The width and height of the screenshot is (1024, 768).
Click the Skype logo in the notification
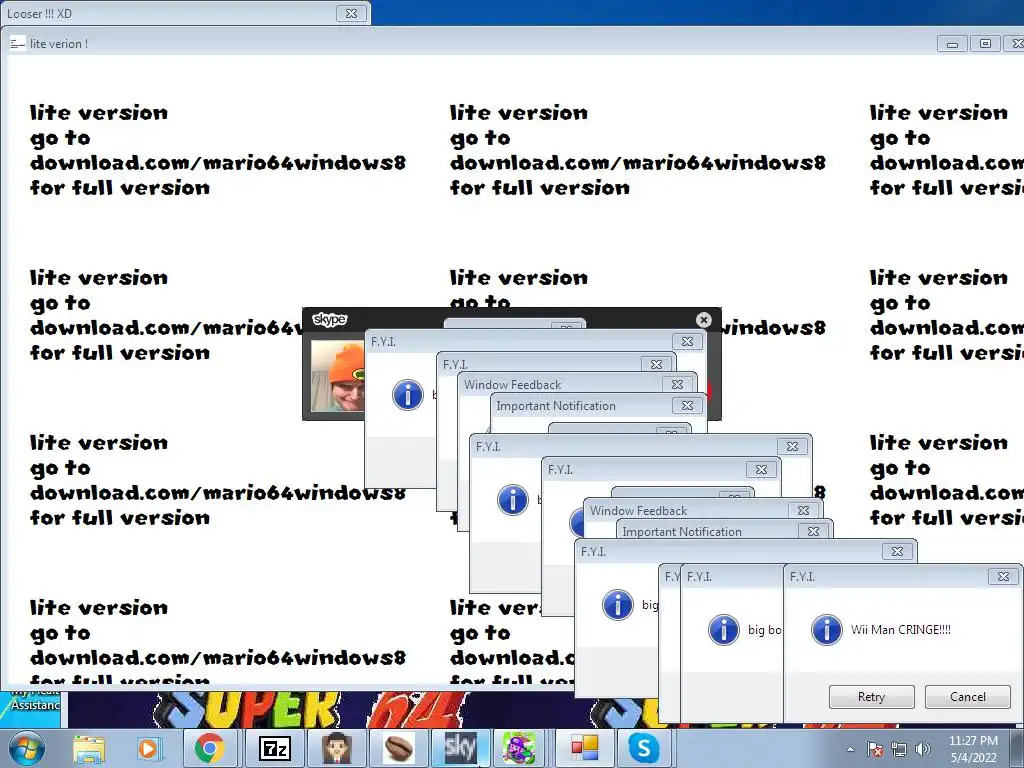pyautogui.click(x=330, y=319)
